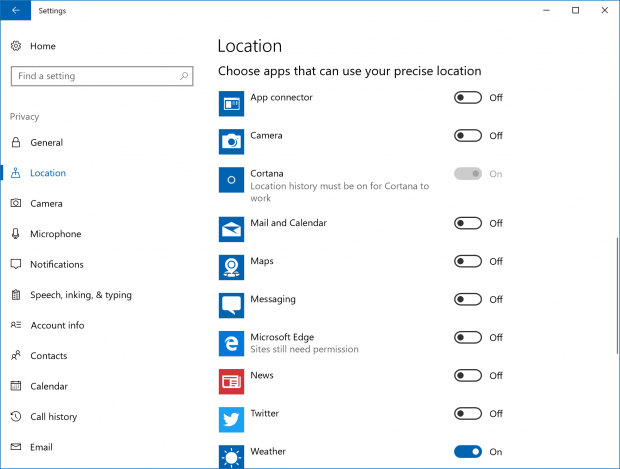Click the Camera app icon in list

[x=231, y=142]
